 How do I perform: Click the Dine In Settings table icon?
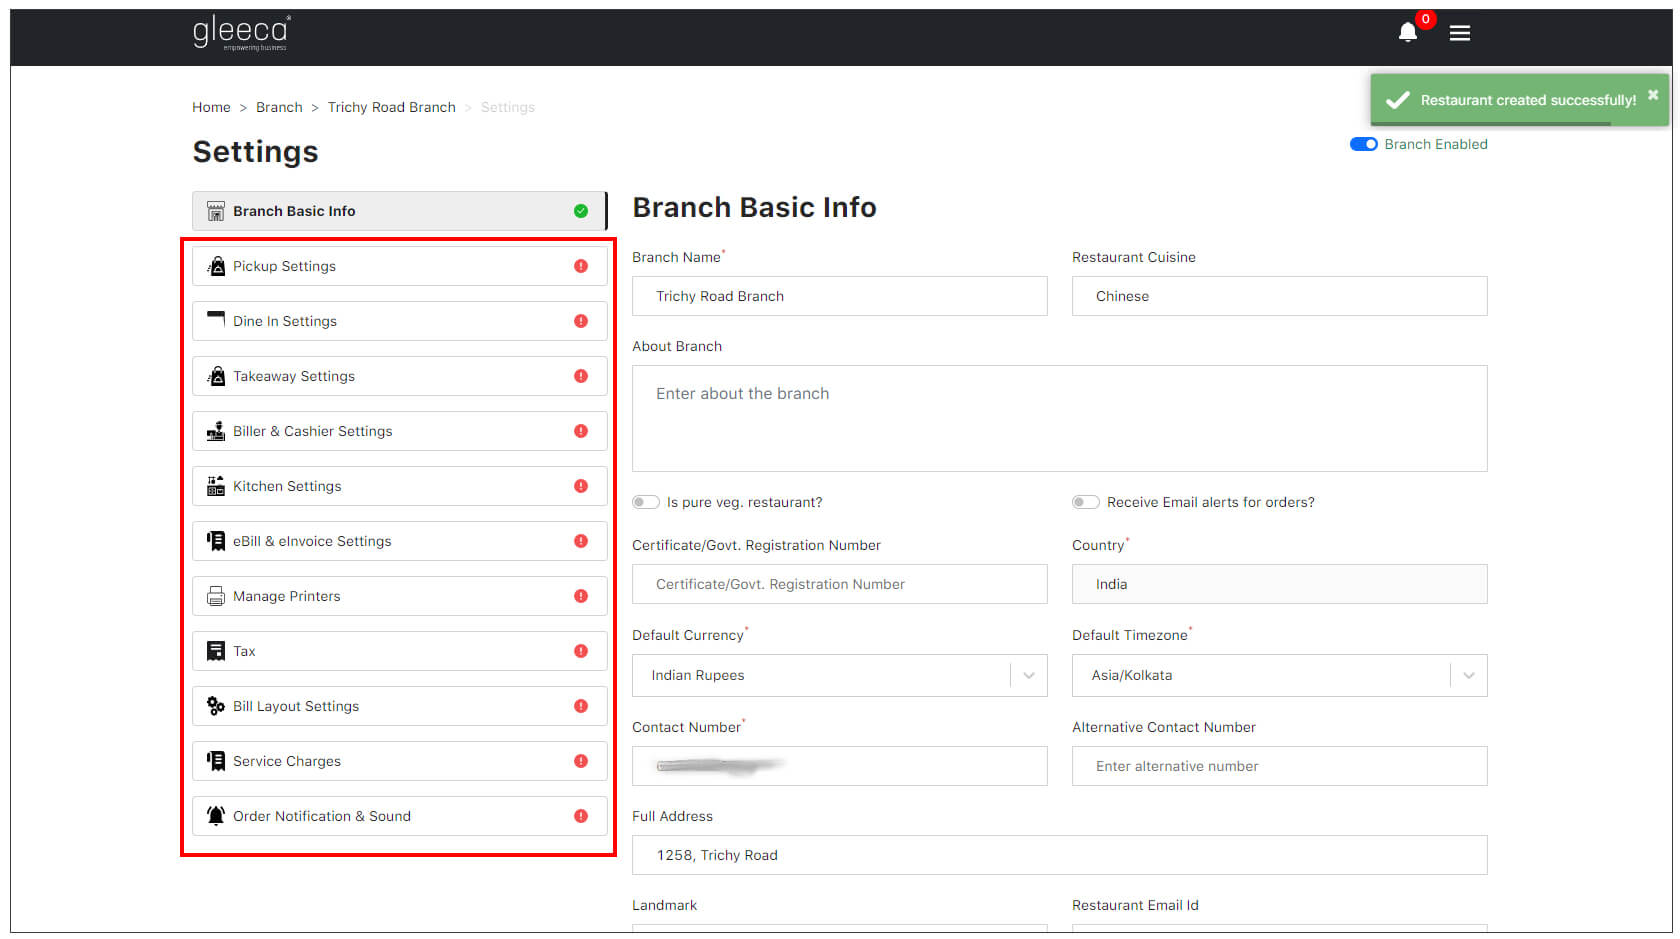216,319
